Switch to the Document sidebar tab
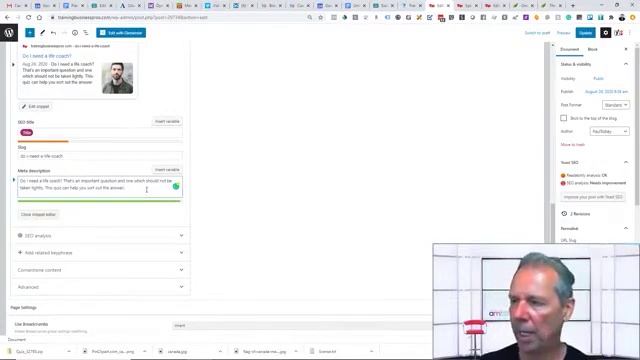Screen dimensions: 640x360 click(569, 49)
